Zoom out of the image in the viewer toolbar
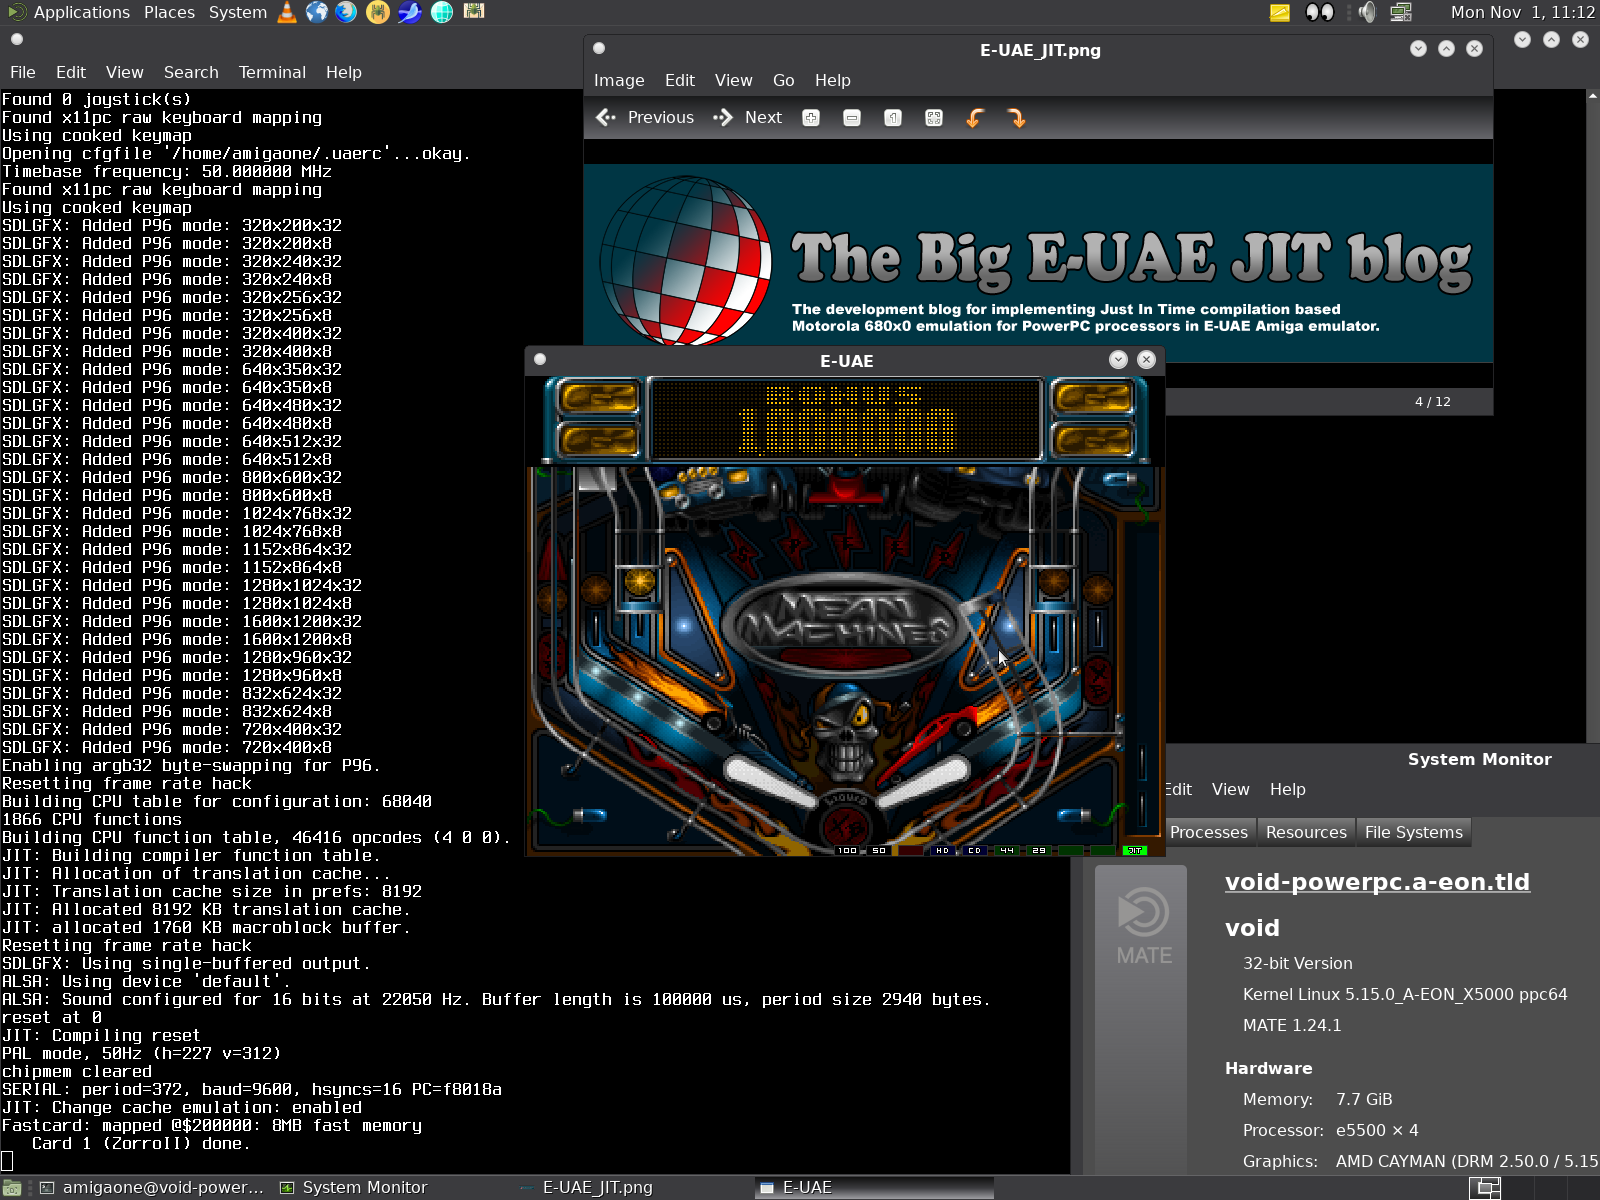 tap(852, 118)
